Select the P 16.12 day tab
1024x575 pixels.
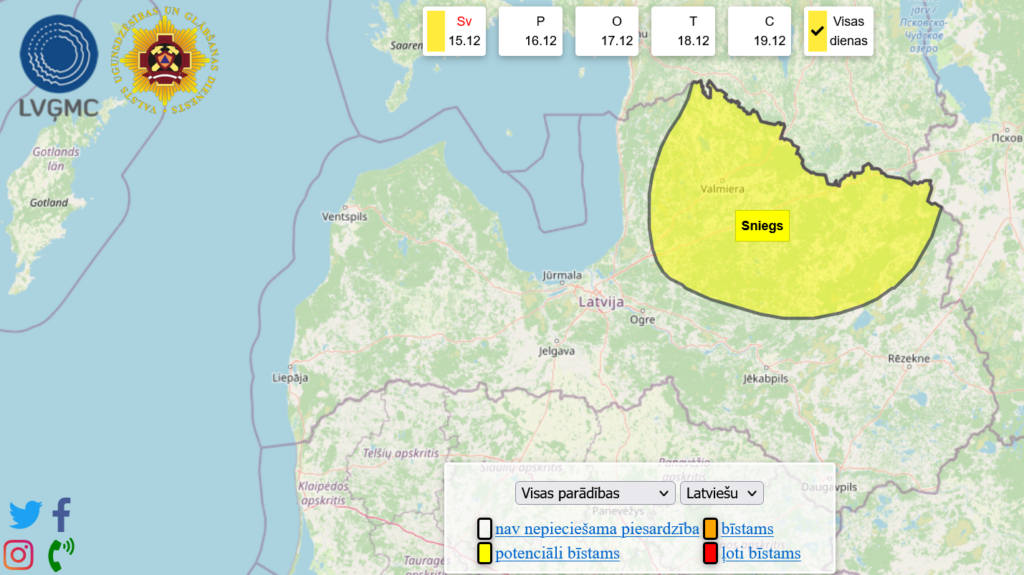pos(532,31)
